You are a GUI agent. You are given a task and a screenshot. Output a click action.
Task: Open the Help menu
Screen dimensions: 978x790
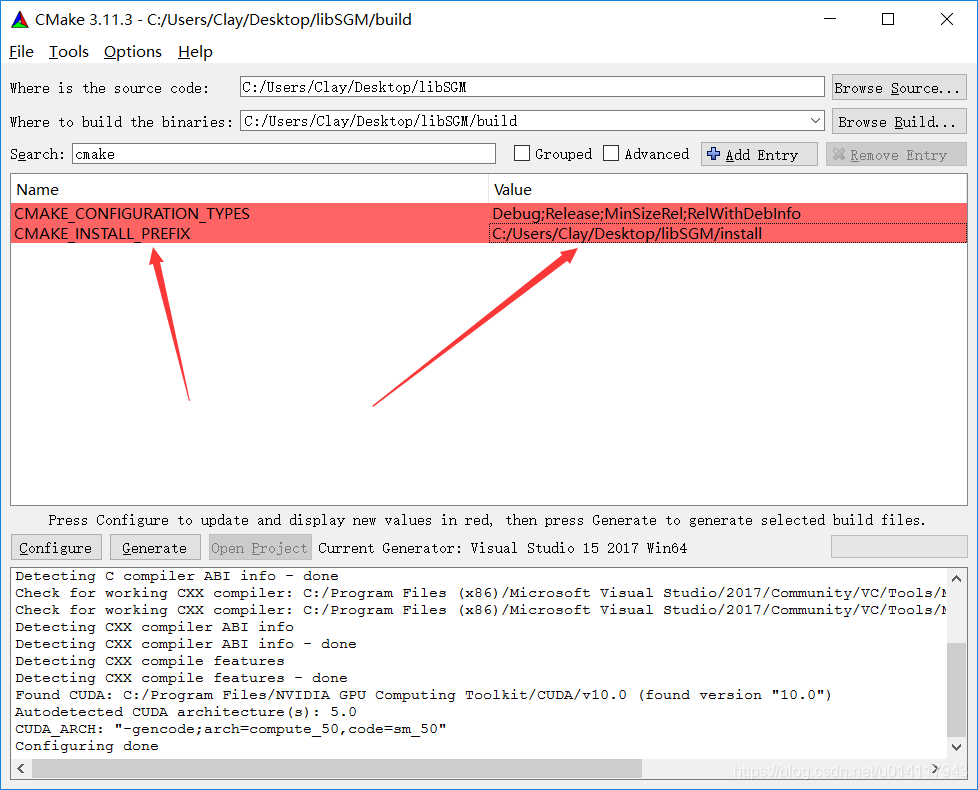point(195,52)
